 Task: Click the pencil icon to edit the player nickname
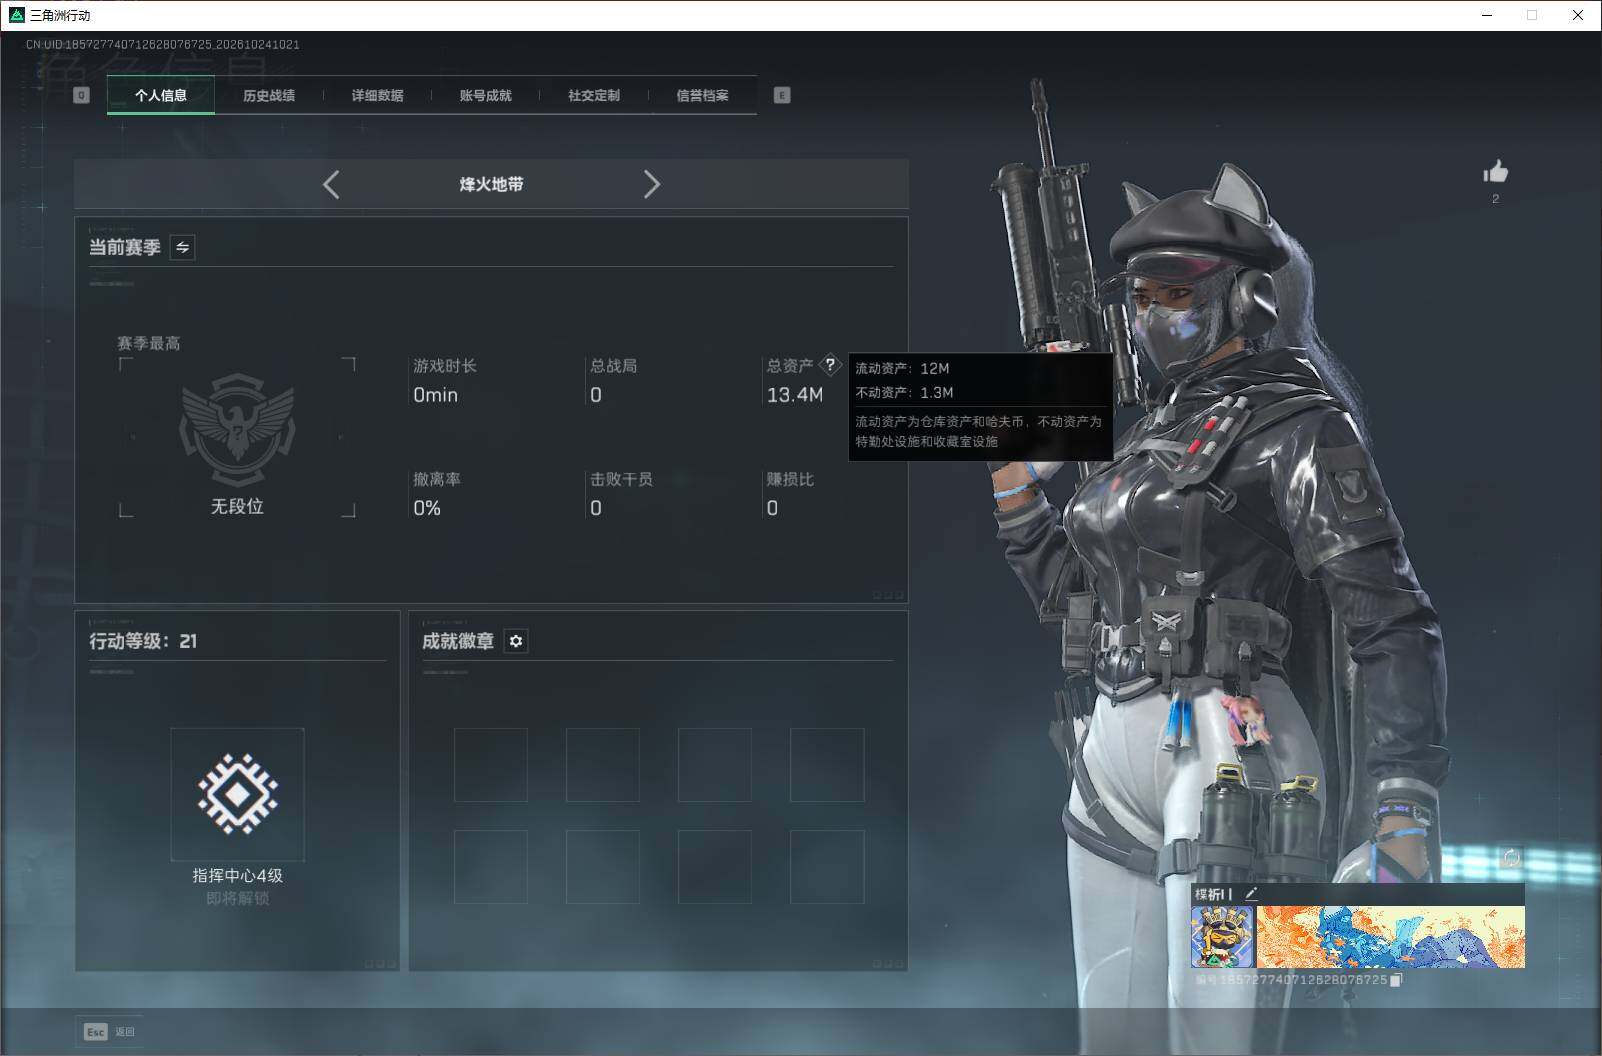pos(1251,894)
